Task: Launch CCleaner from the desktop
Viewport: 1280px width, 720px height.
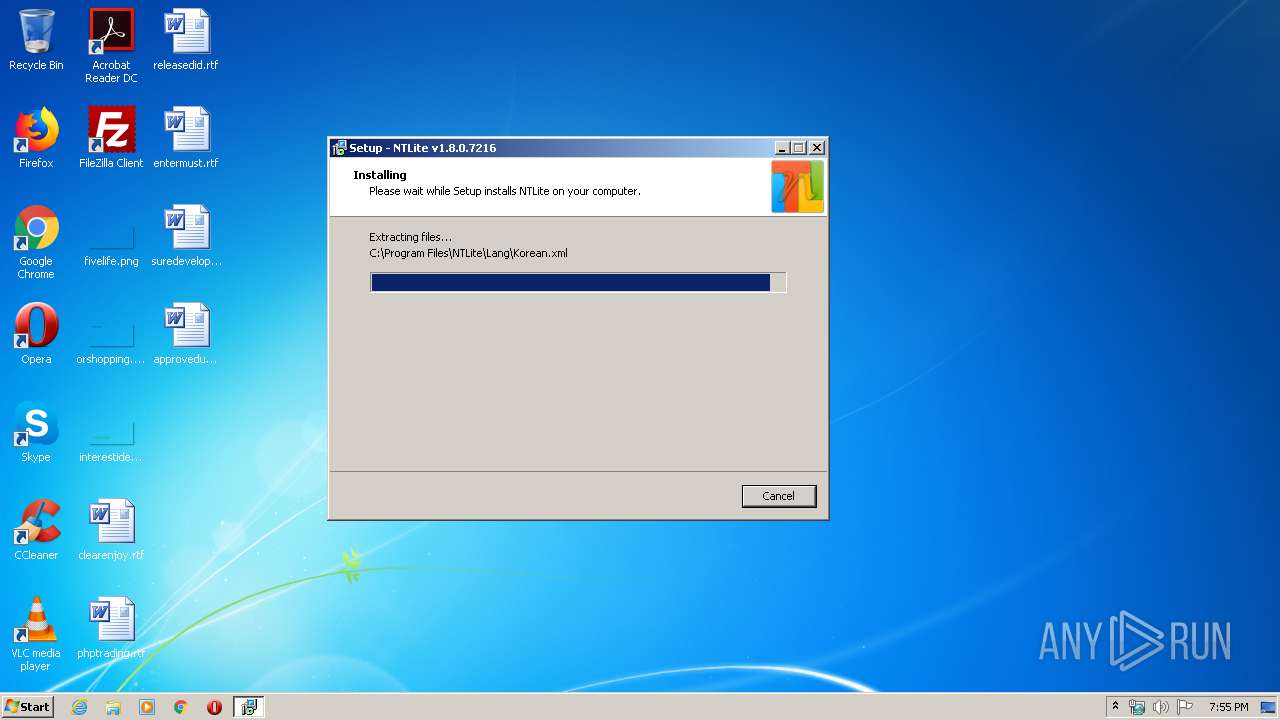Action: (x=36, y=530)
